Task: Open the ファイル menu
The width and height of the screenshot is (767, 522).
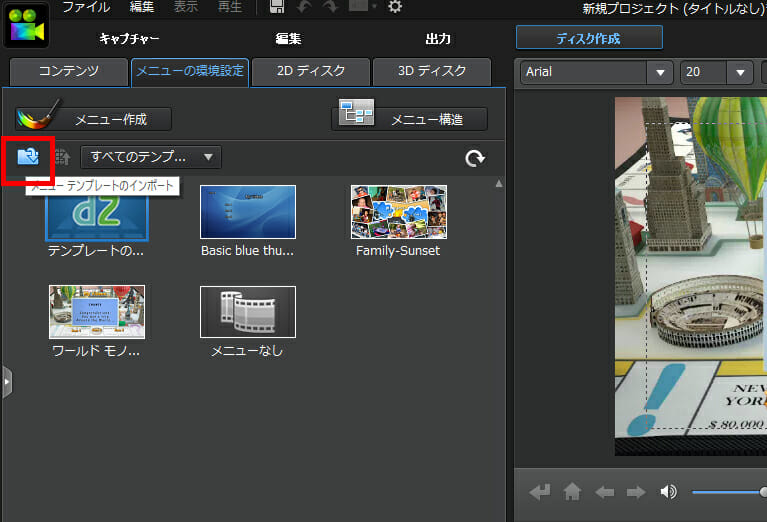Action: 86,7
